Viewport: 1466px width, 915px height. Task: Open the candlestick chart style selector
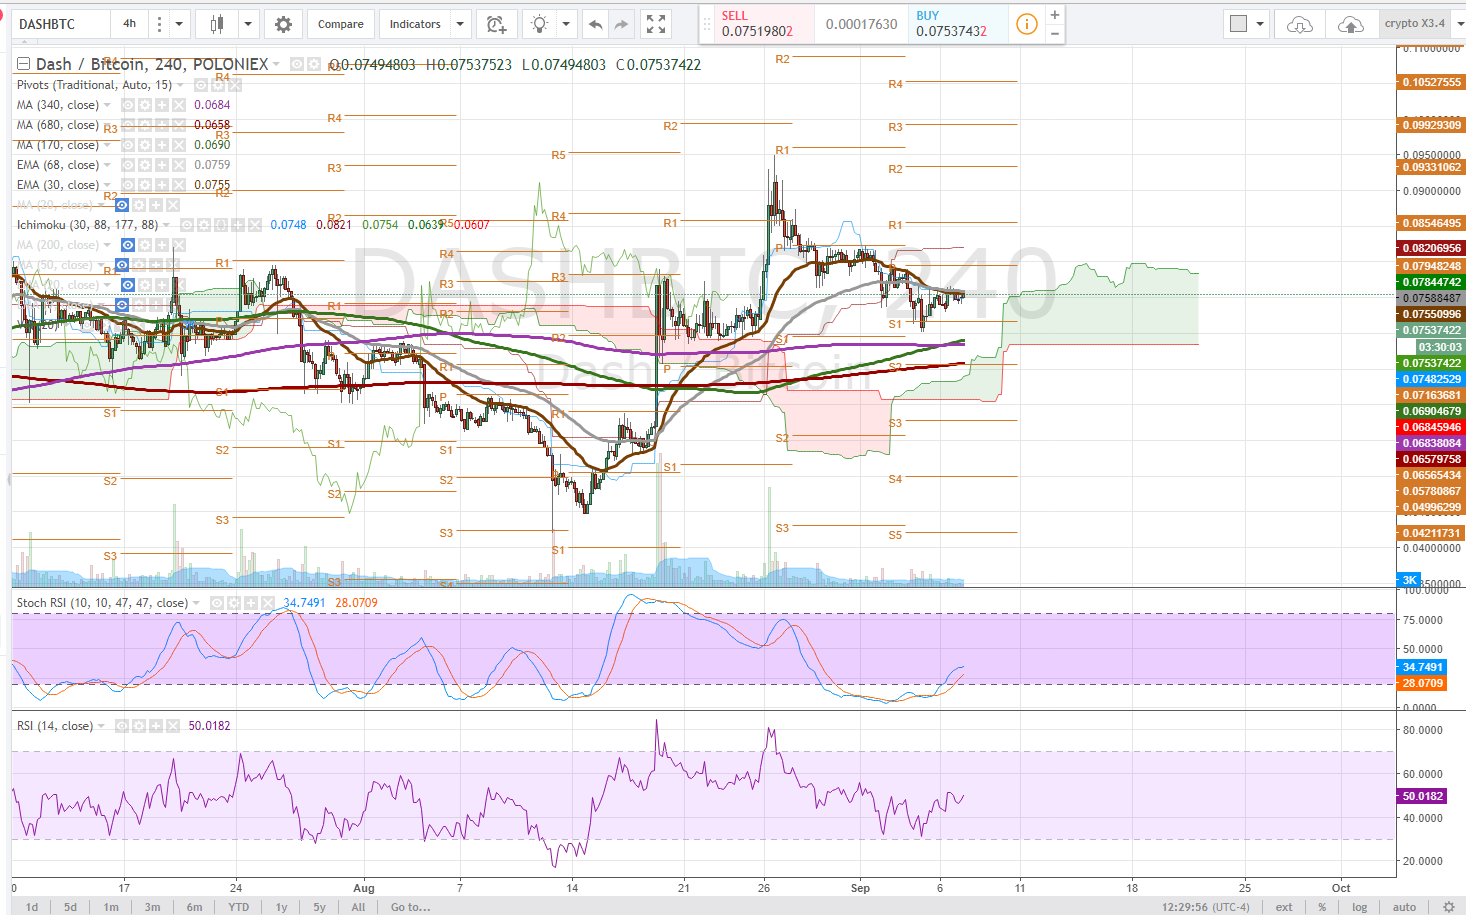pos(217,24)
